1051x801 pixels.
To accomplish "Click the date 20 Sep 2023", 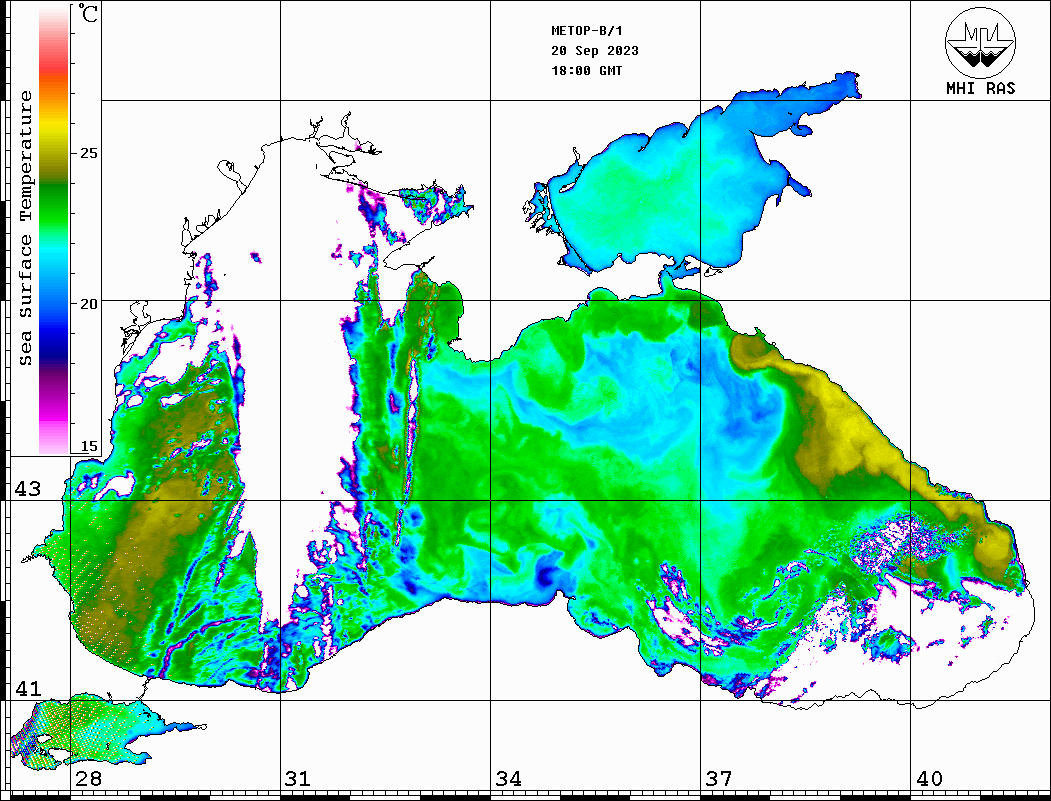I will pos(595,51).
